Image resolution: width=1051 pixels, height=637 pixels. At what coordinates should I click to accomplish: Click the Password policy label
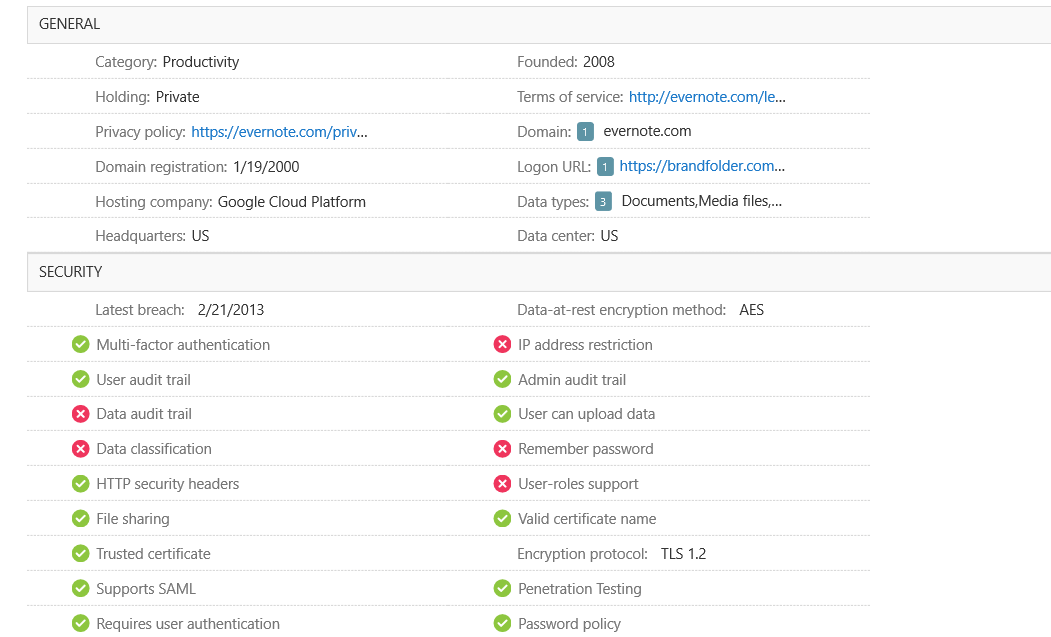pos(569,624)
